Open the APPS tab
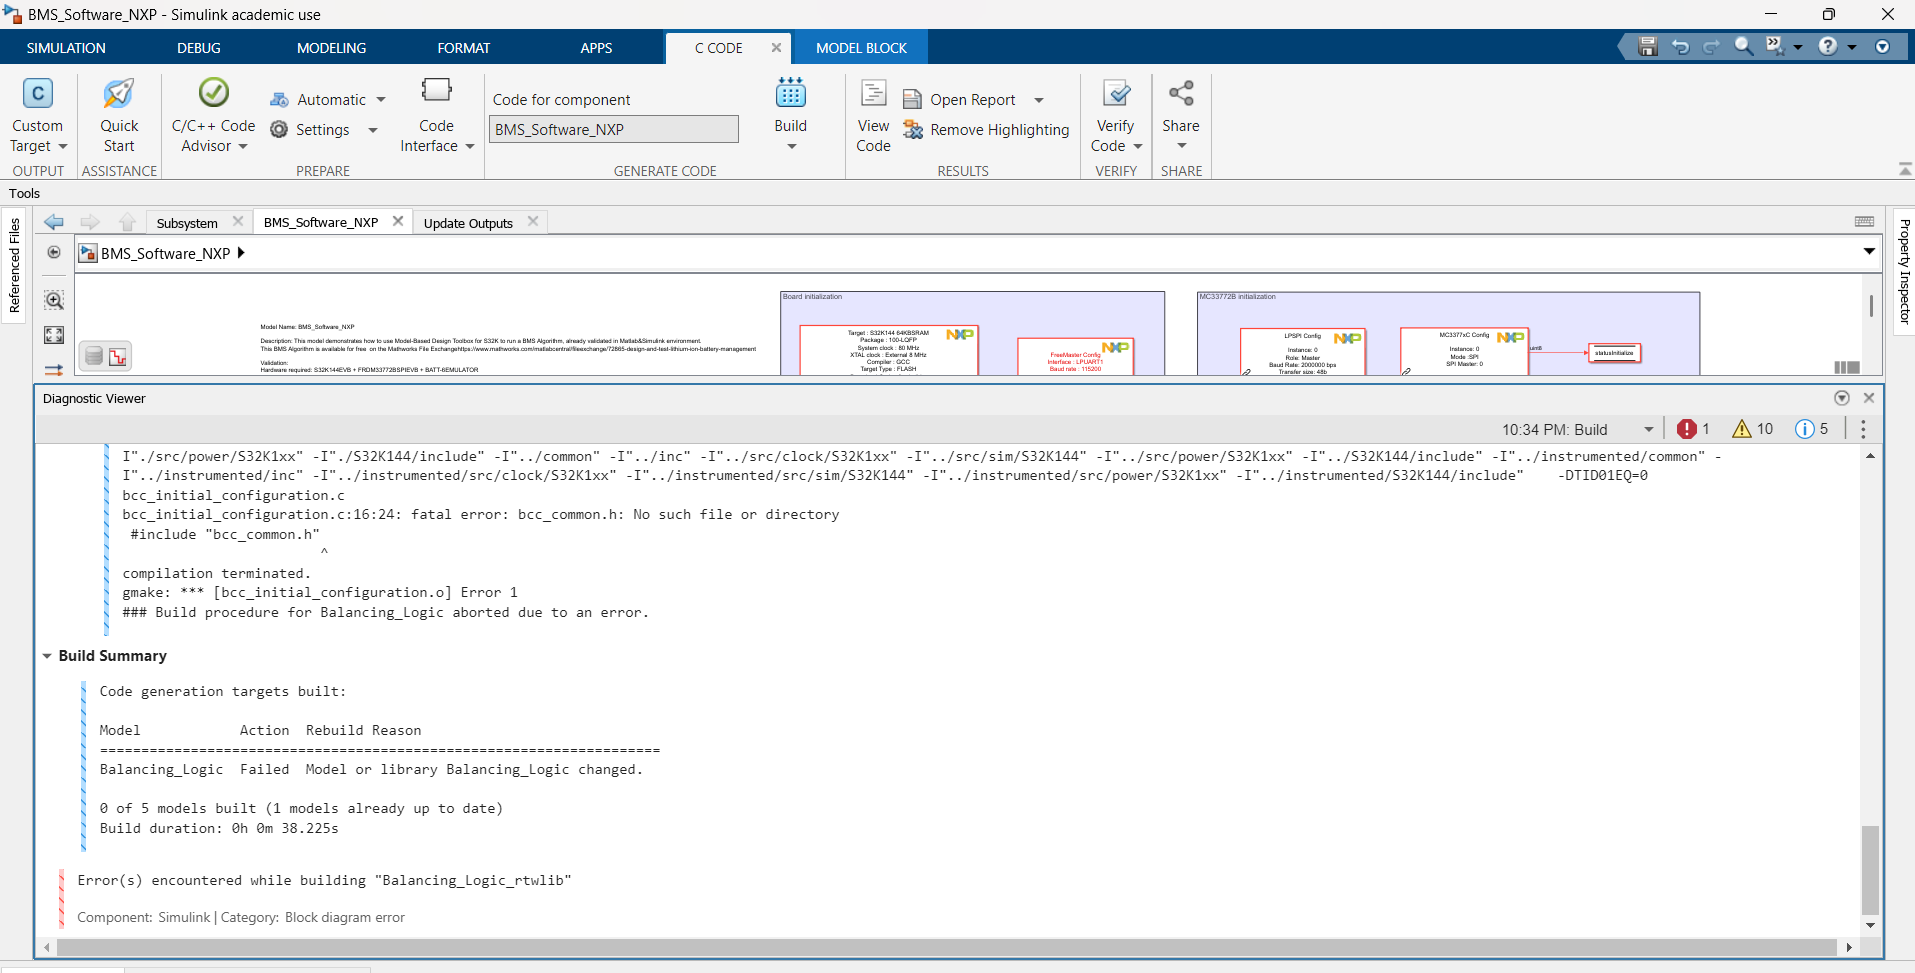 click(596, 48)
